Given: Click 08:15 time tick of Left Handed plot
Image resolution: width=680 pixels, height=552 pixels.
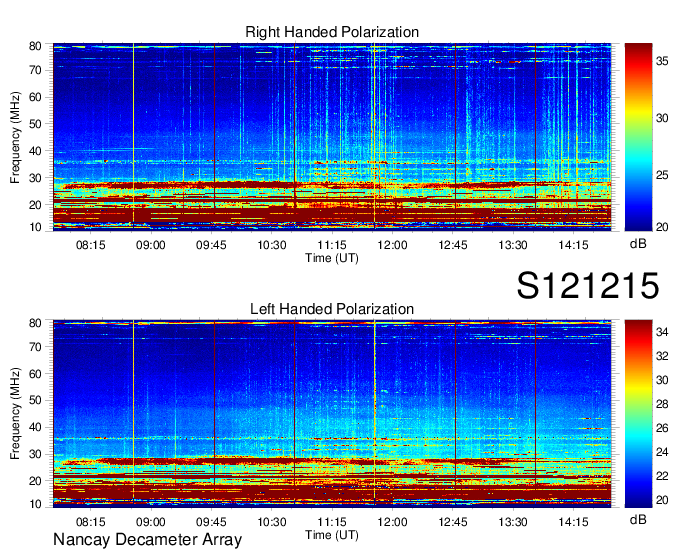Looking at the screenshot, I should point(91,522).
